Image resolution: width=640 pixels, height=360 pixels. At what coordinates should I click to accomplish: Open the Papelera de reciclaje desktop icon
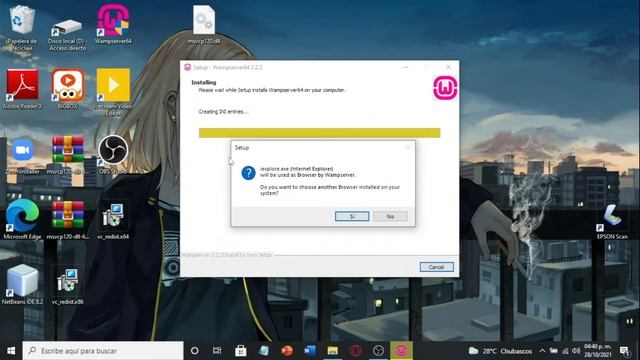point(22,28)
